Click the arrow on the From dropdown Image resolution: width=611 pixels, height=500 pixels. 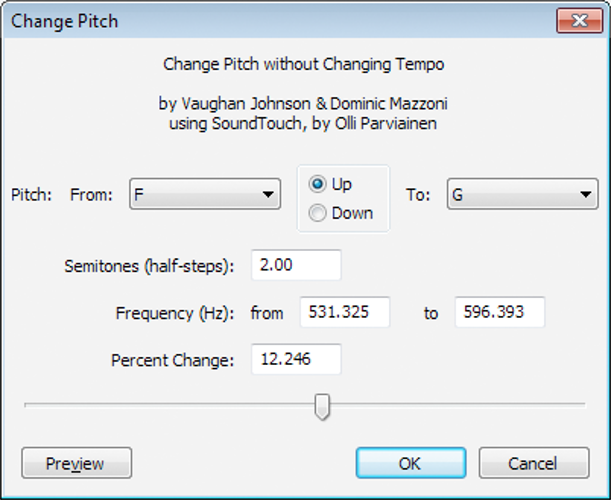click(268, 195)
